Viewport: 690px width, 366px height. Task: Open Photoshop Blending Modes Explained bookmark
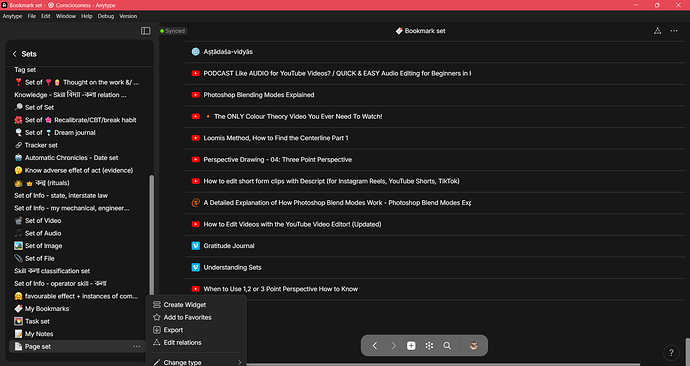point(259,95)
